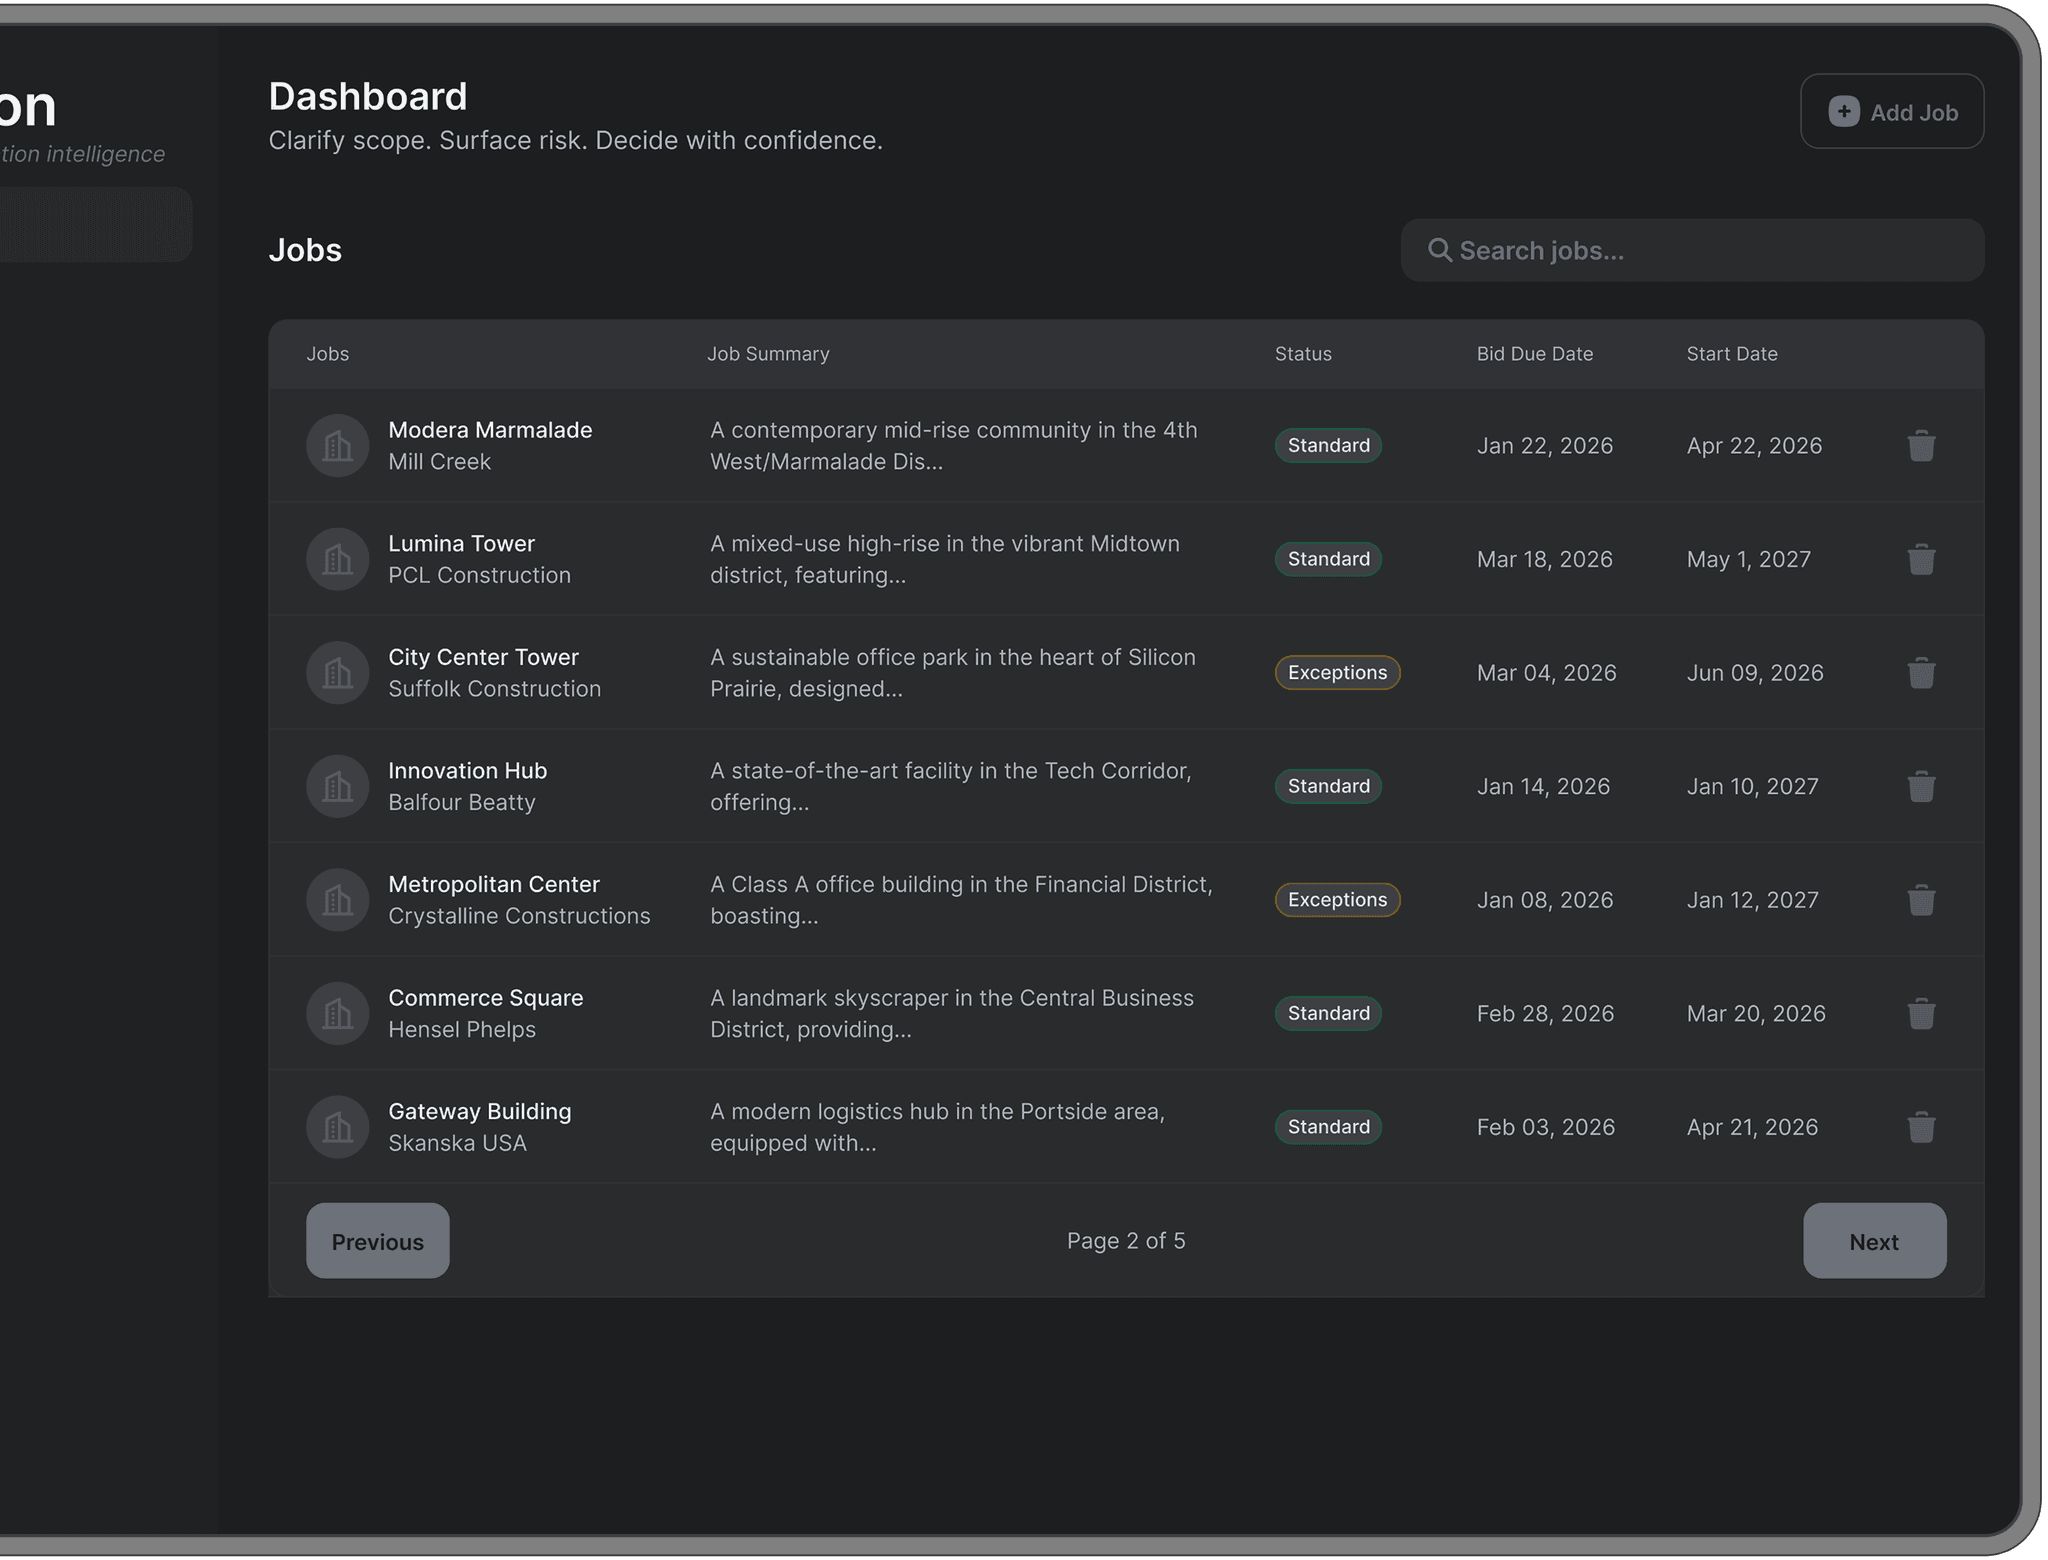
Task: Go to the Next page
Action: 1874,1241
